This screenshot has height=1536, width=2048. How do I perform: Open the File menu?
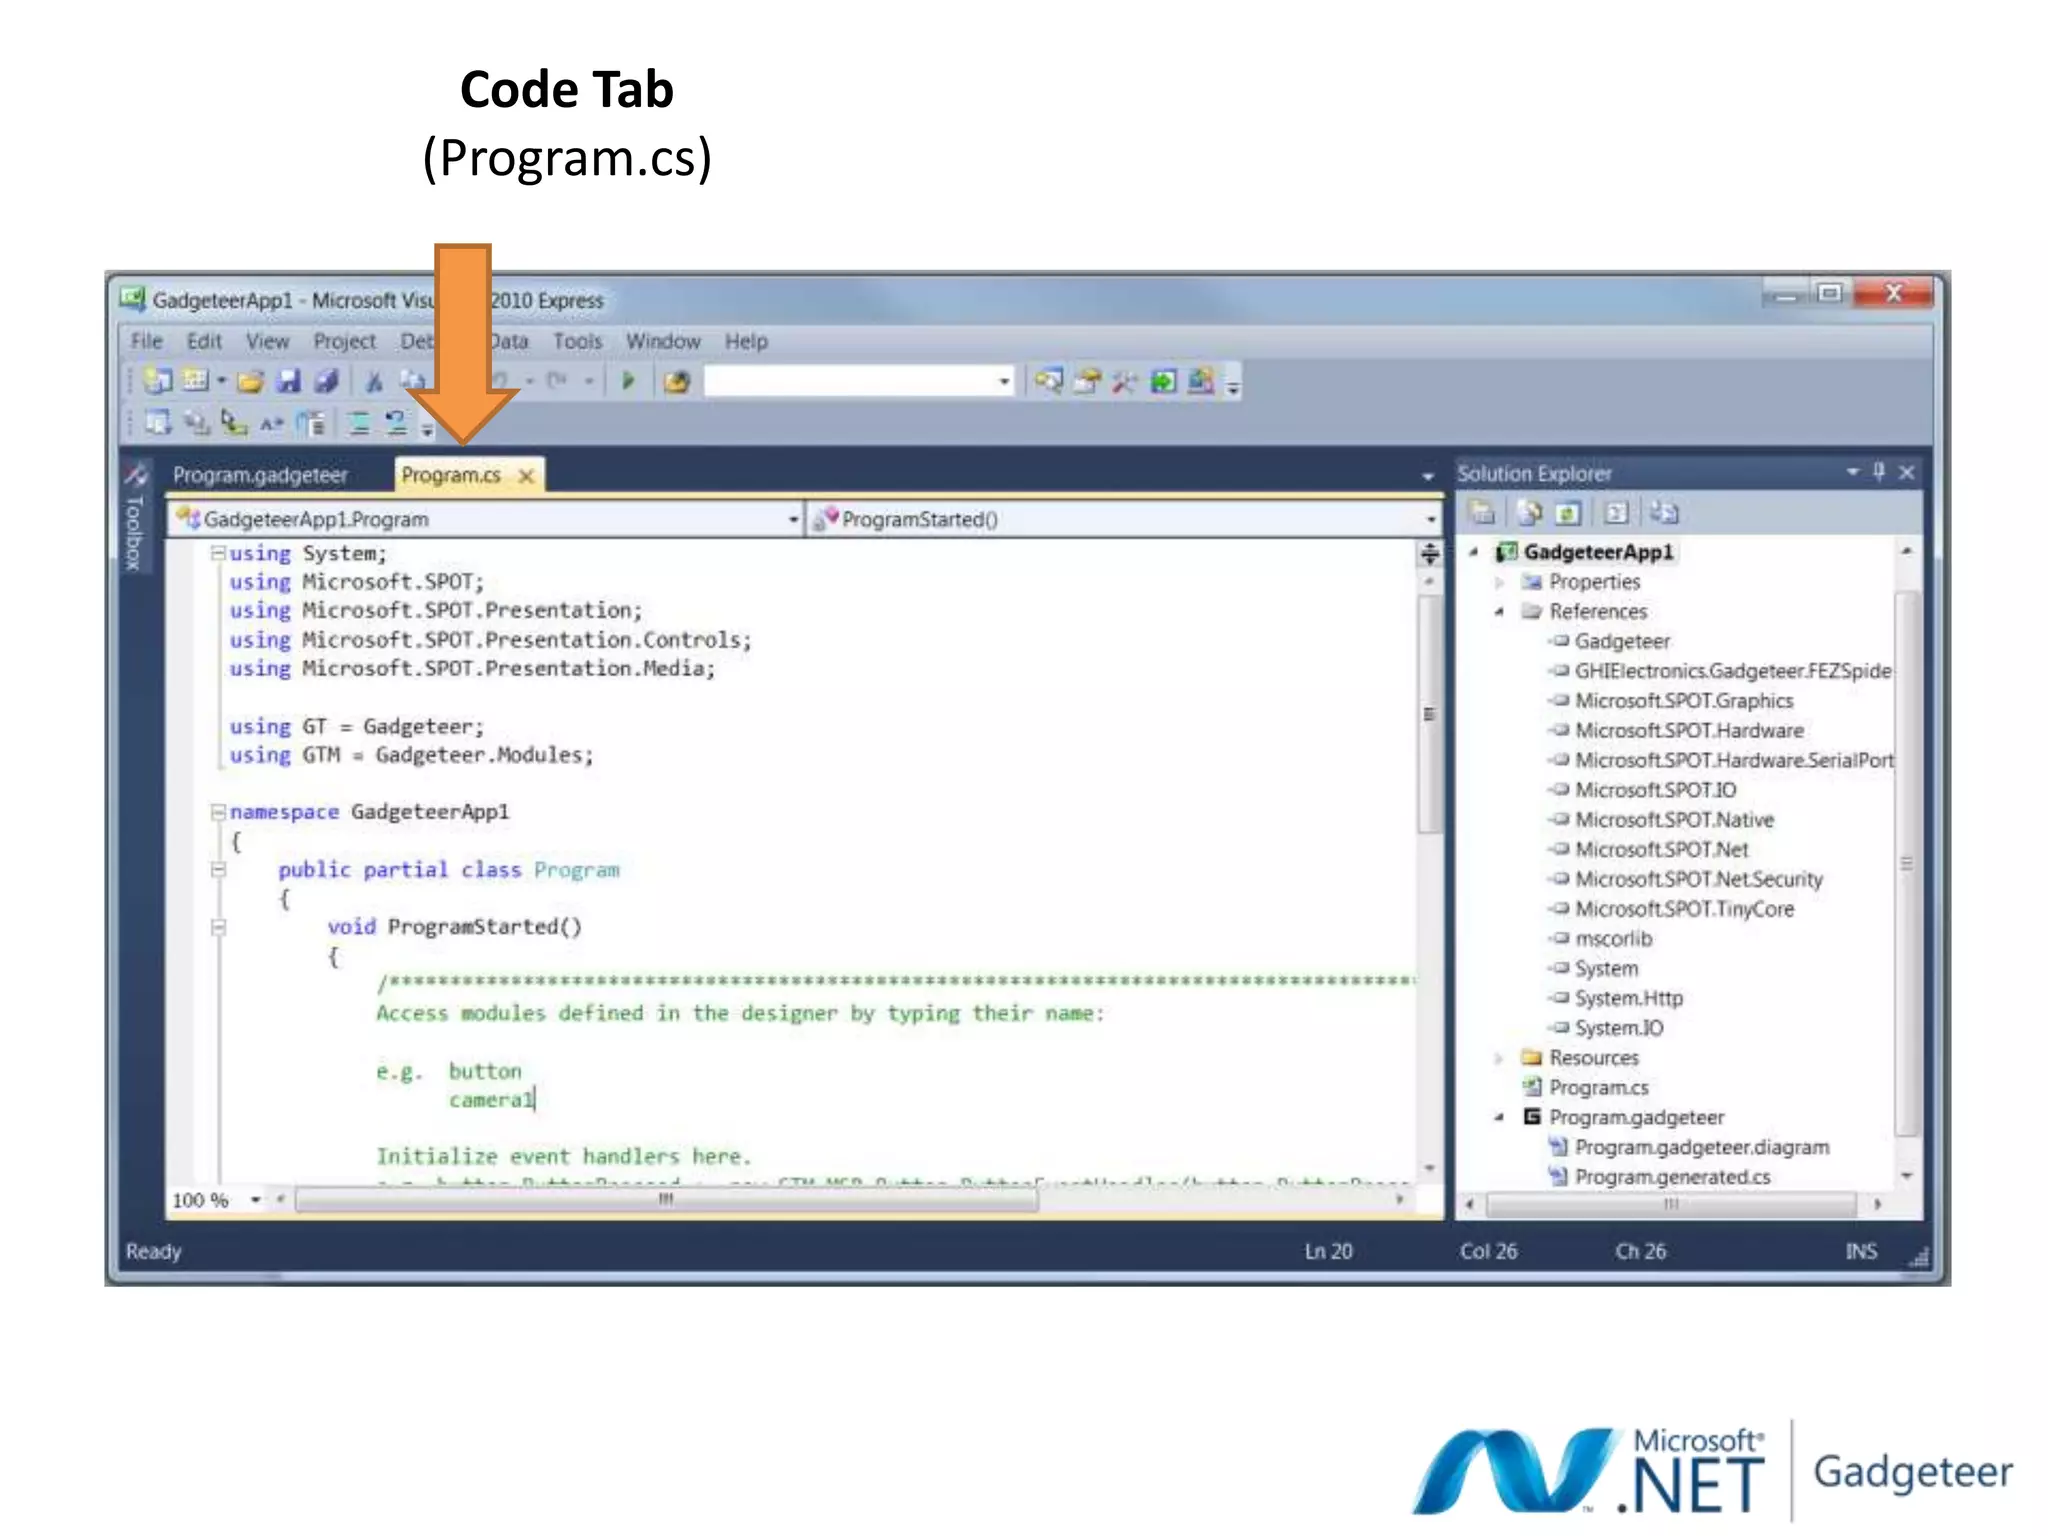coord(146,341)
